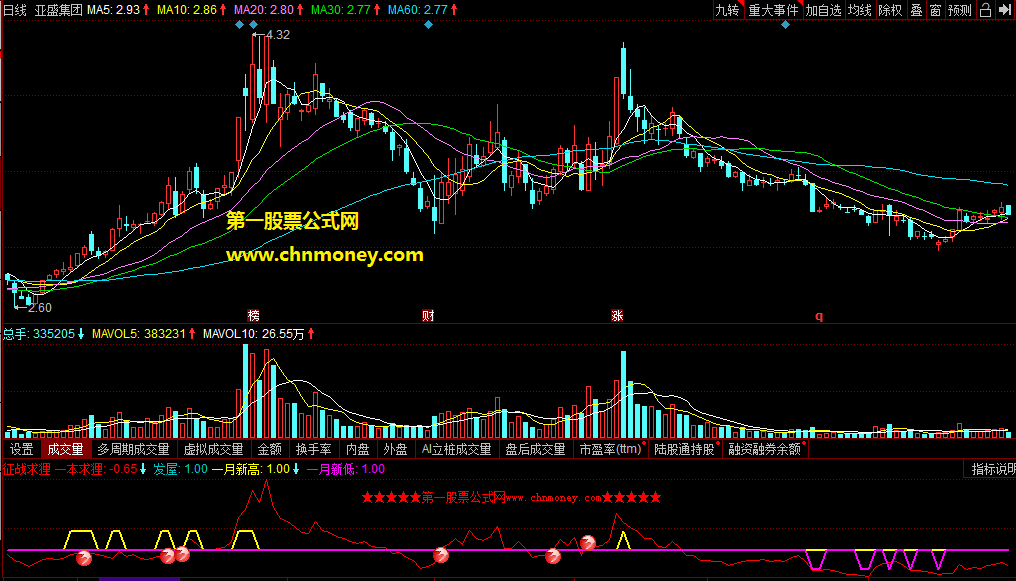Click the jump-to-end arrow icon
1016x581 pixels.
click(x=1005, y=10)
